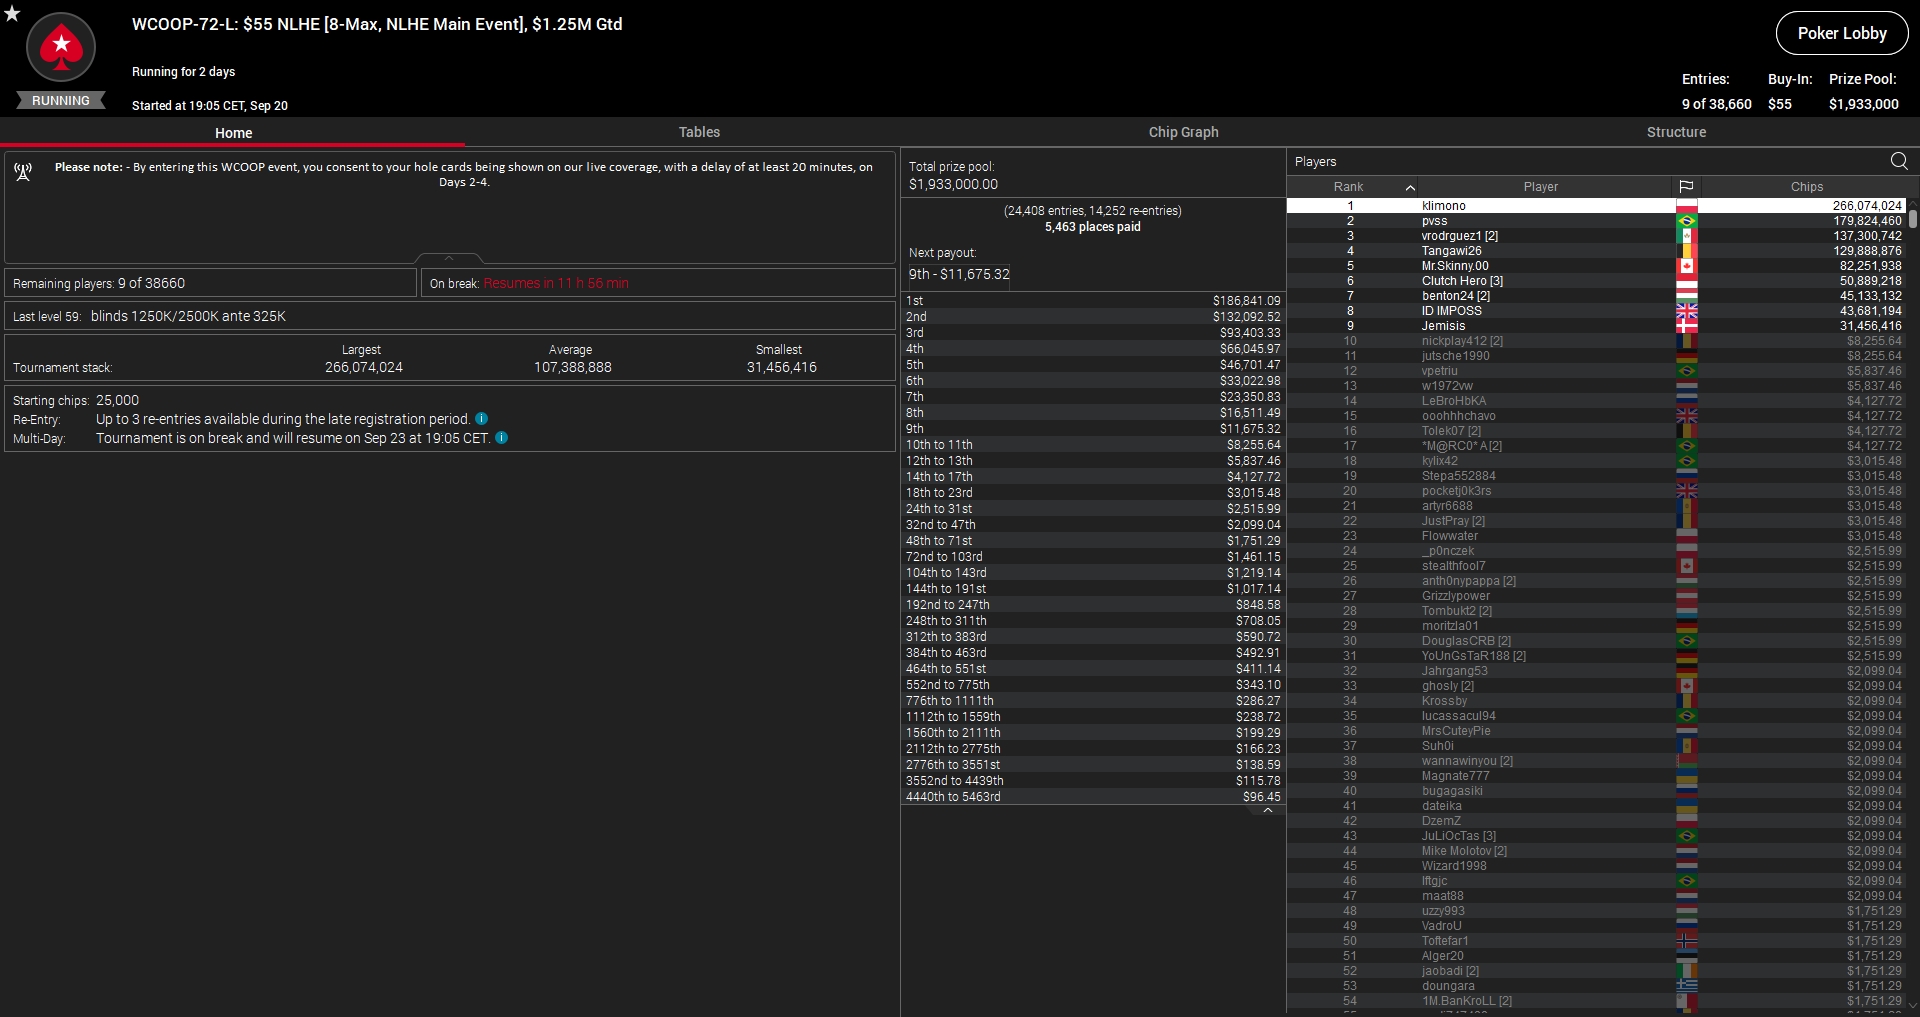The height and width of the screenshot is (1017, 1920).
Task: Toggle Rank column sort order arrow
Action: coord(1410,187)
